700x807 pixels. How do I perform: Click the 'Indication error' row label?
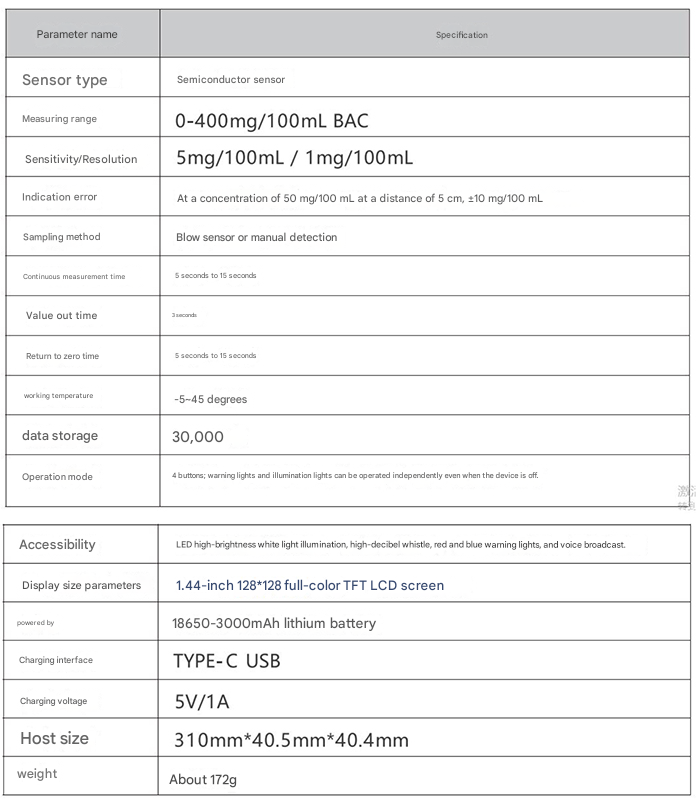pyautogui.click(x=60, y=197)
